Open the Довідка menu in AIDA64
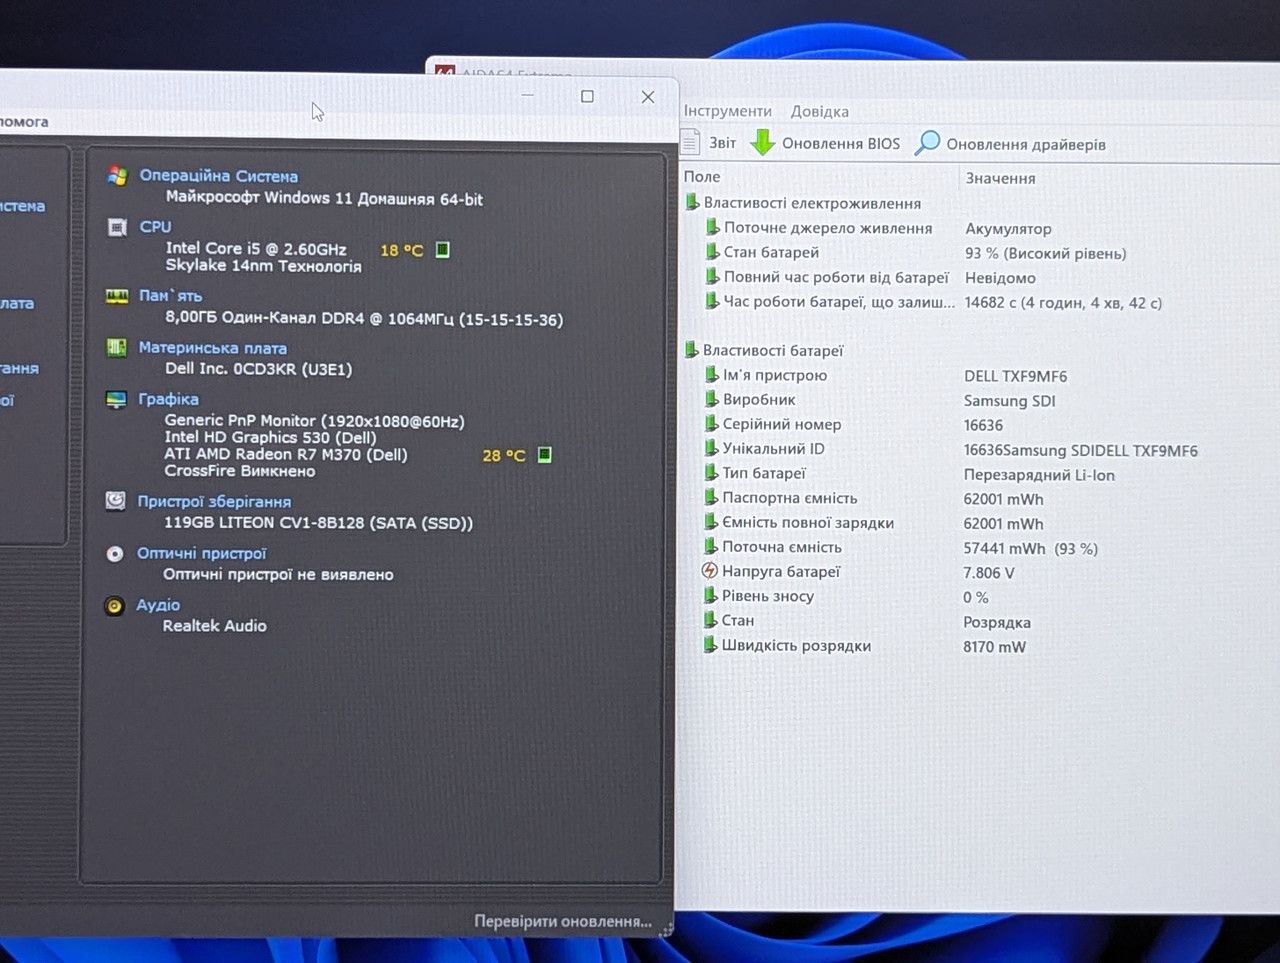The height and width of the screenshot is (963, 1280). click(x=820, y=111)
